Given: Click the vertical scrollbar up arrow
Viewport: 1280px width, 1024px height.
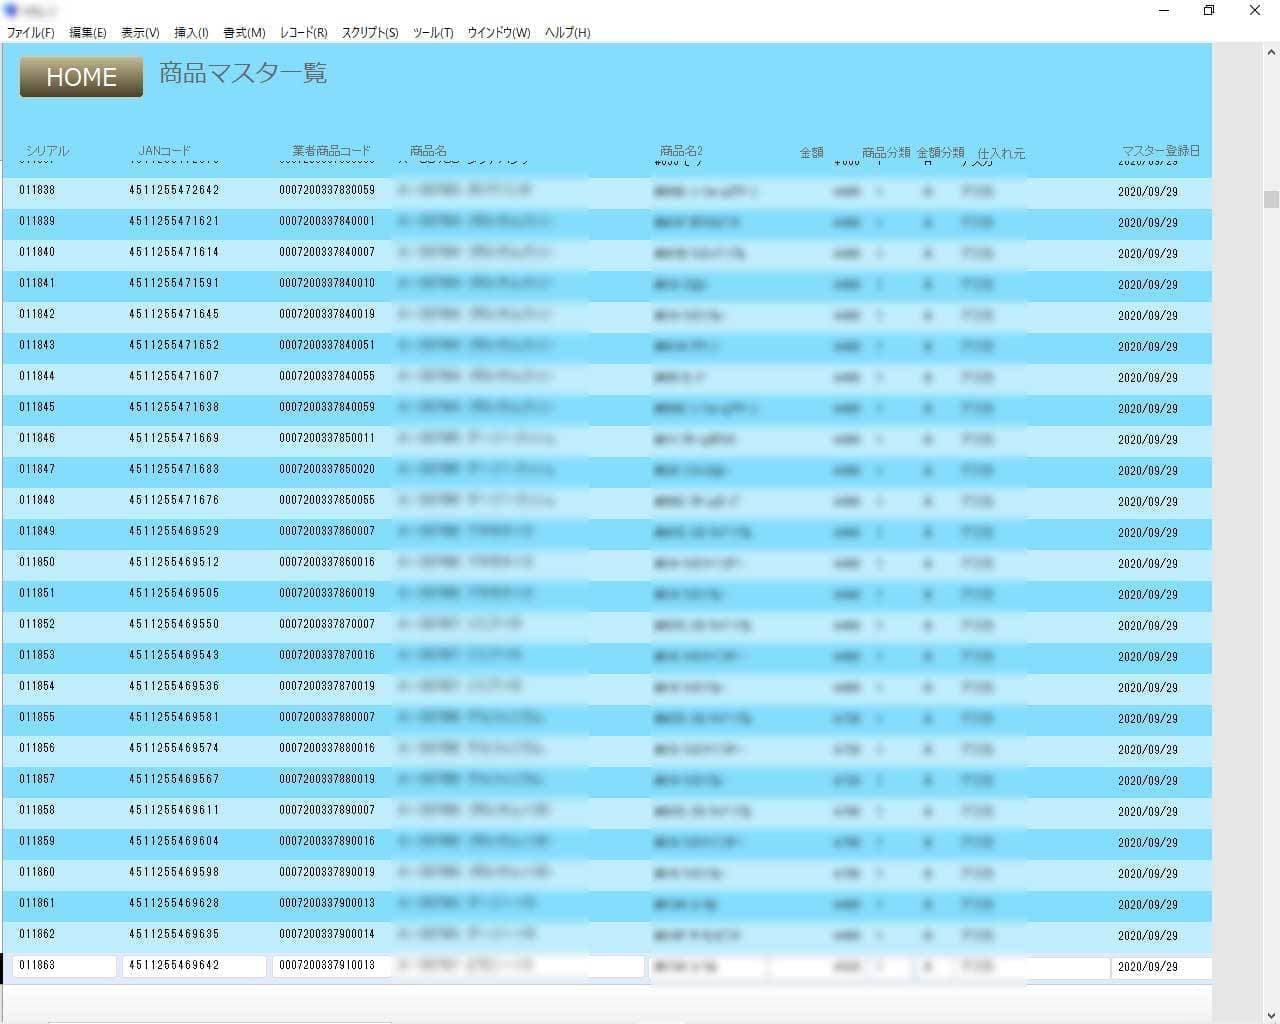Looking at the screenshot, I should pyautogui.click(x=1271, y=52).
